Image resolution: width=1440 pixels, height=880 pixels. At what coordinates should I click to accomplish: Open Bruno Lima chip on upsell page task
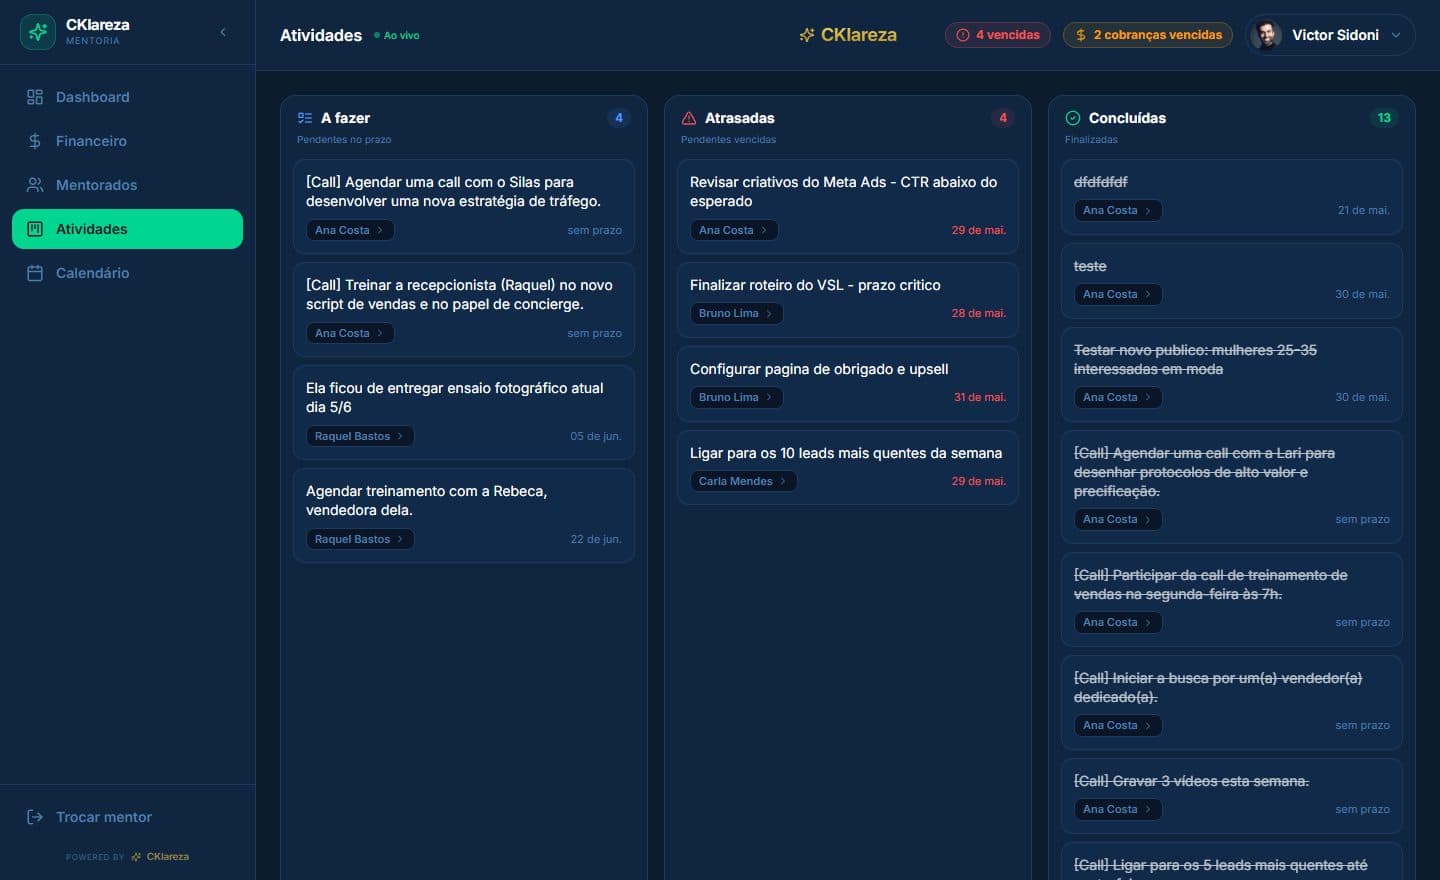pos(736,397)
